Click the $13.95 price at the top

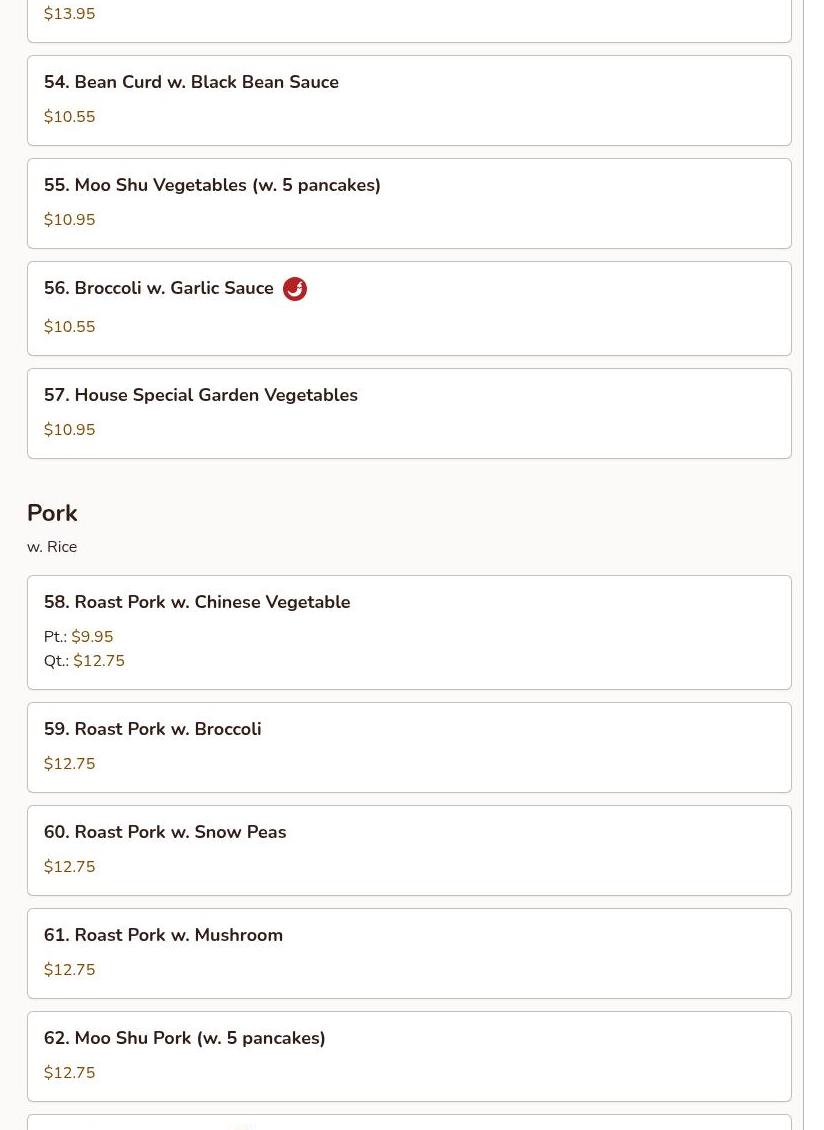pyautogui.click(x=70, y=14)
